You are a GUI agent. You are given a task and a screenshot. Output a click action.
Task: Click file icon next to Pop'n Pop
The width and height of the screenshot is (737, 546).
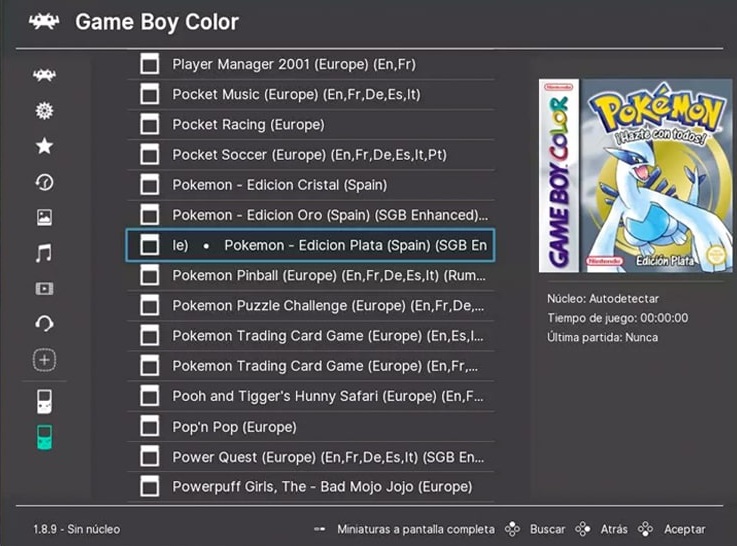click(x=149, y=427)
